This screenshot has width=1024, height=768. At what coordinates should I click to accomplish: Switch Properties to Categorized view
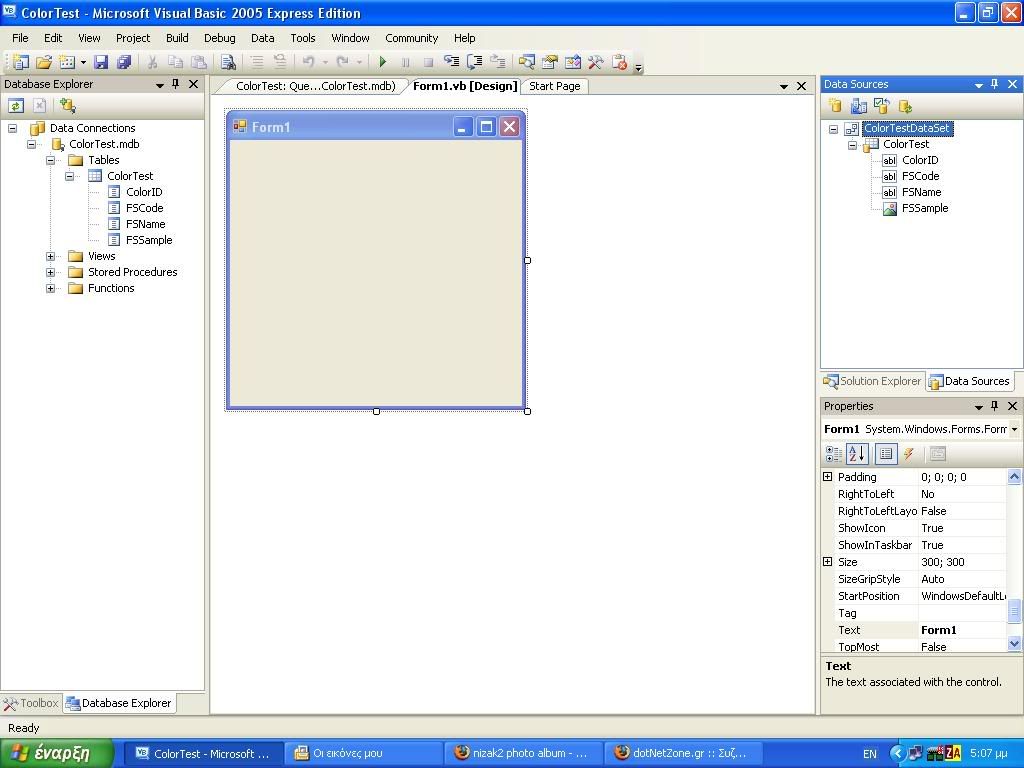point(834,454)
